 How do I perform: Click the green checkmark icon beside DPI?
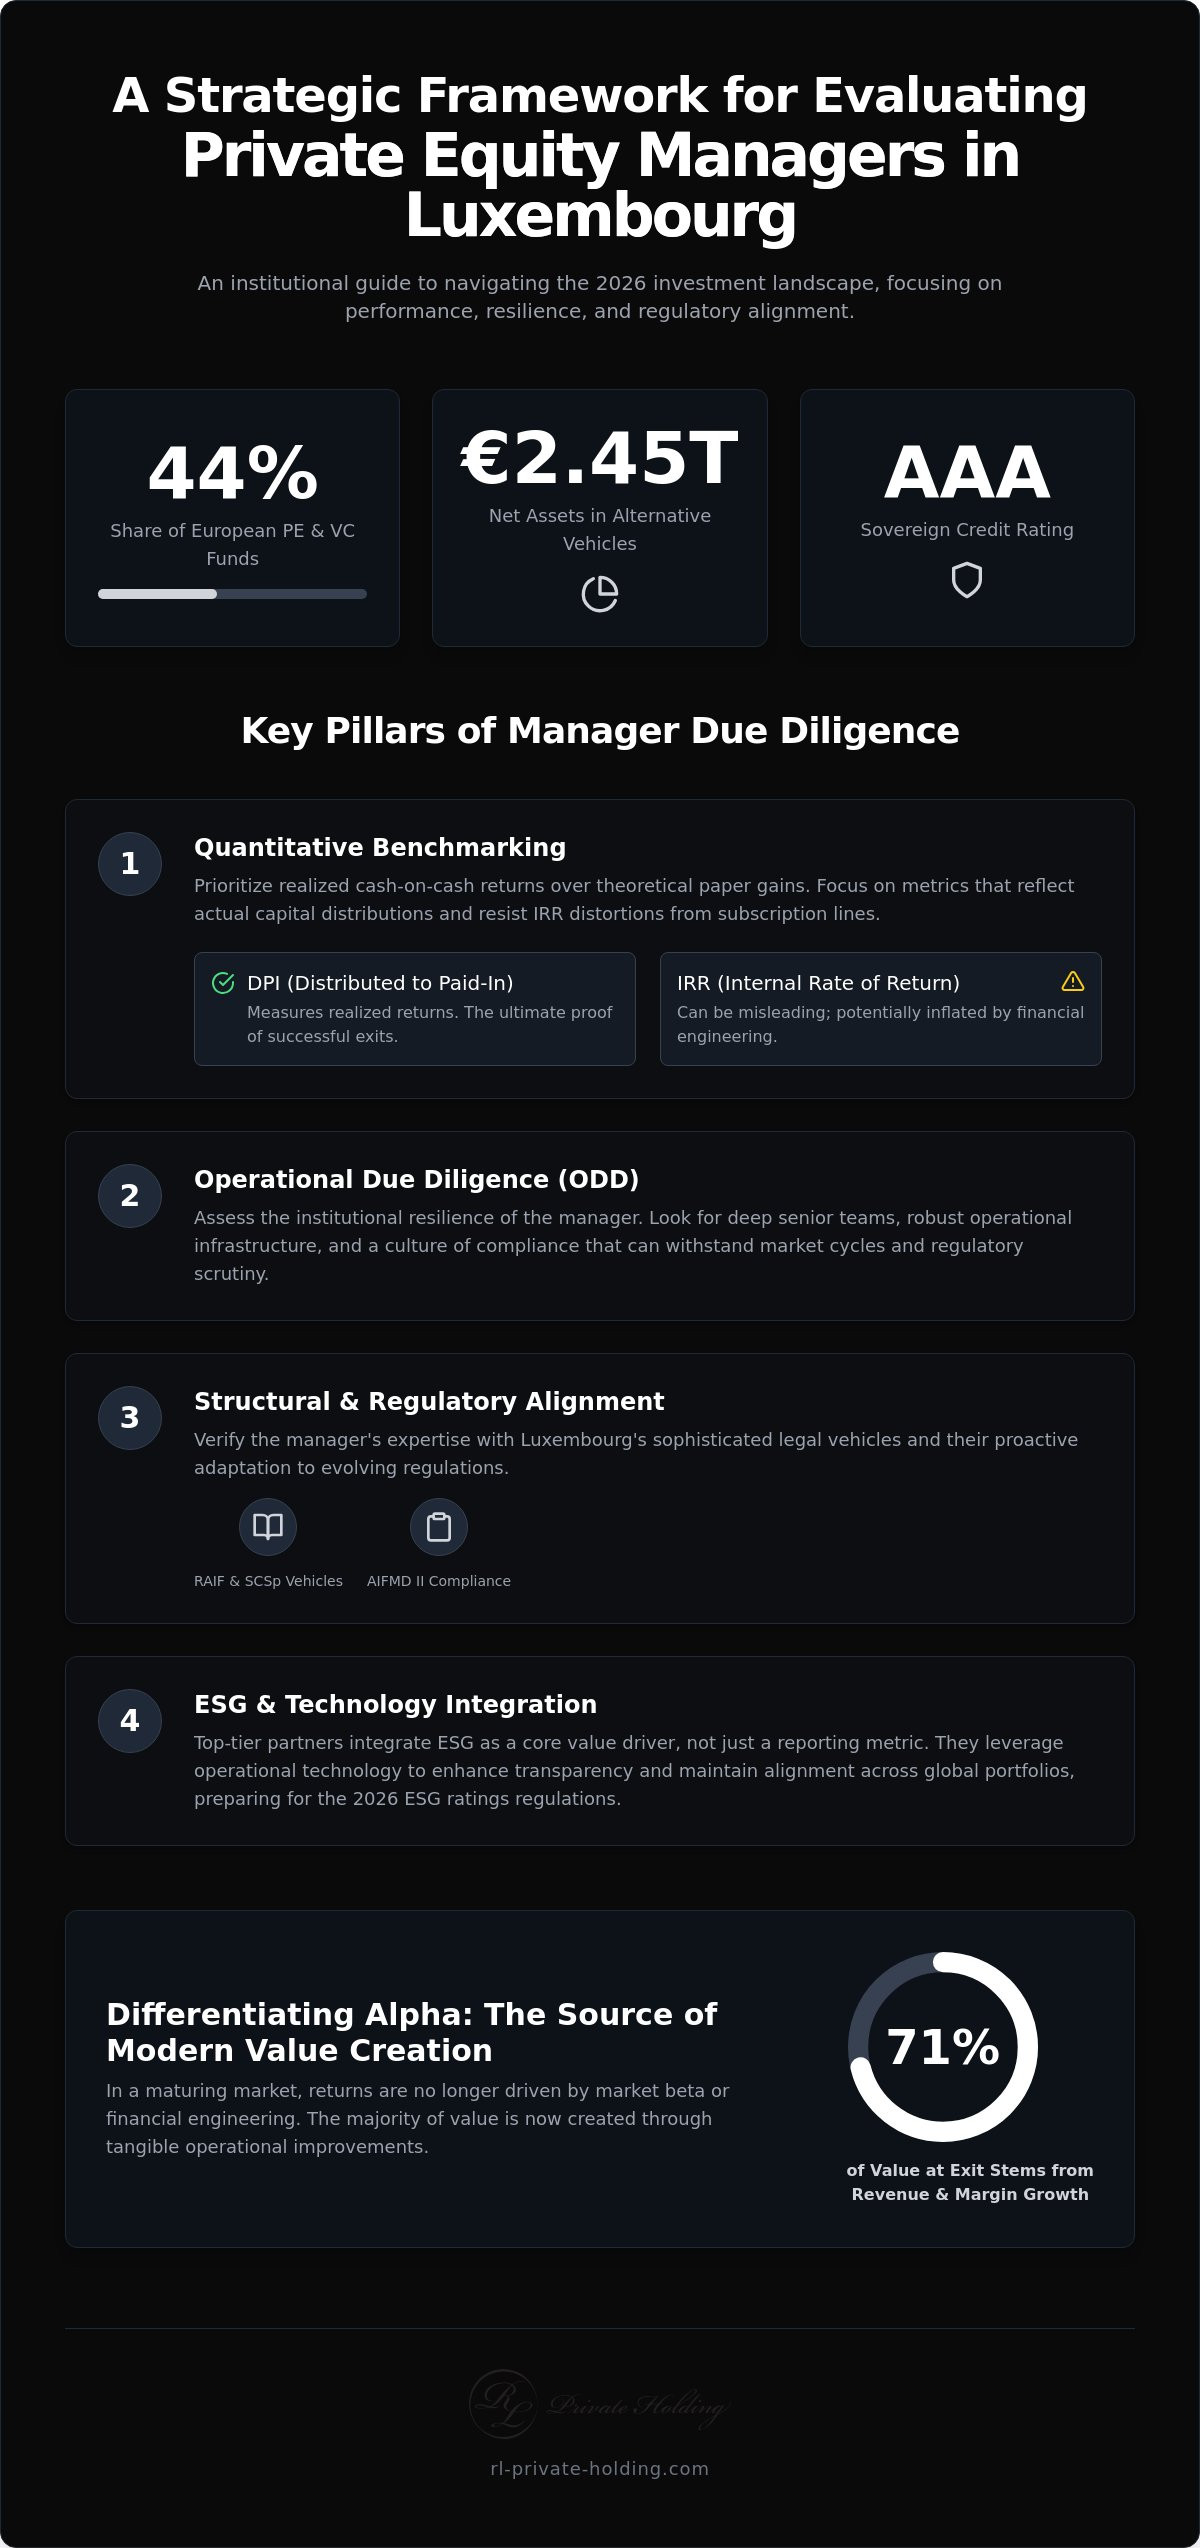pos(223,983)
